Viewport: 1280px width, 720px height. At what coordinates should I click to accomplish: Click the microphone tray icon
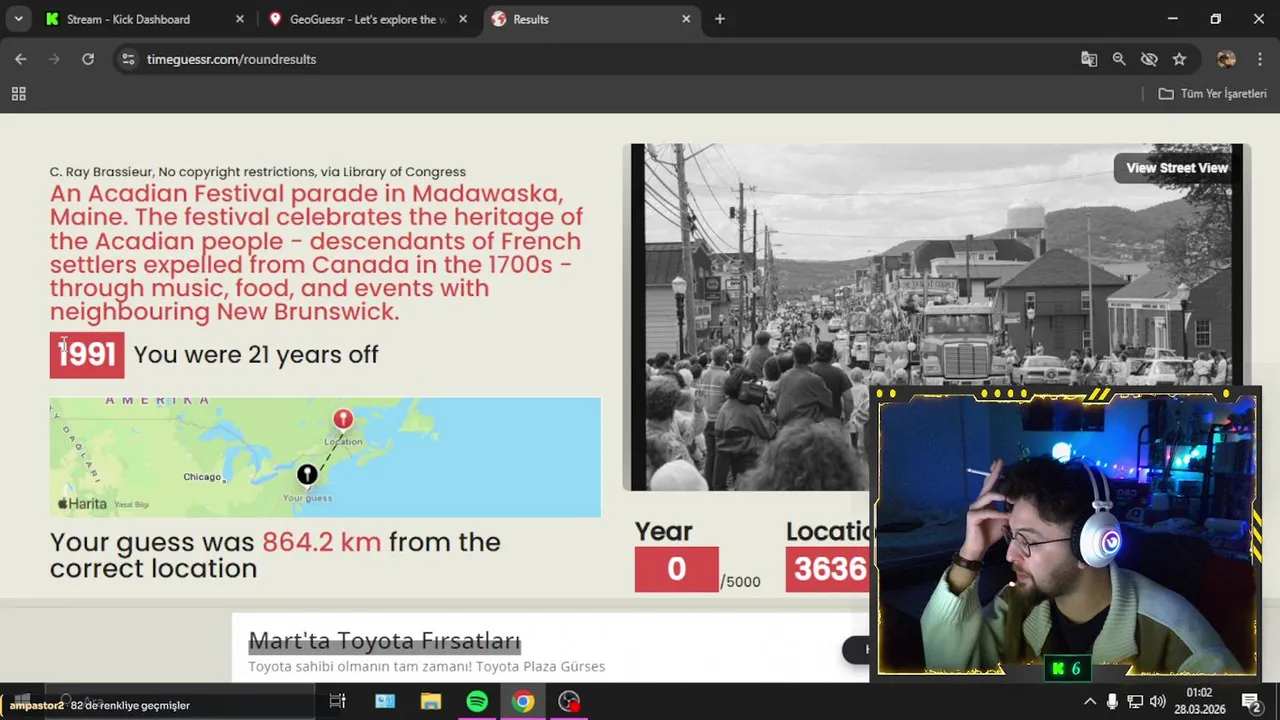pos(1113,701)
